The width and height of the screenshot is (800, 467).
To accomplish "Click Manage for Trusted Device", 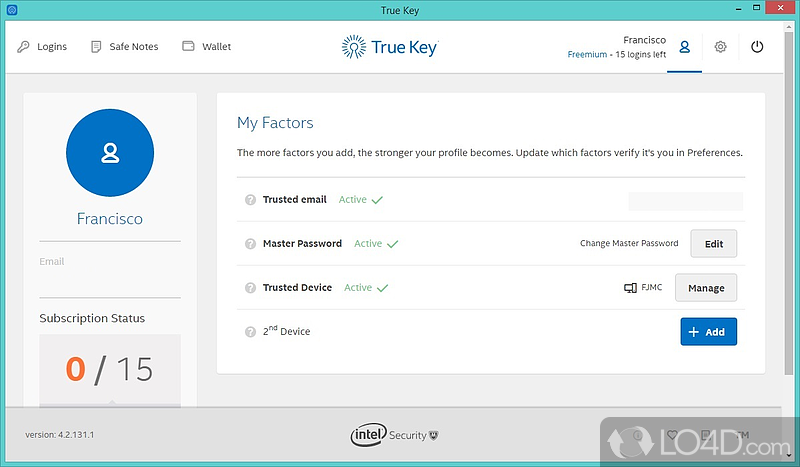I will click(706, 288).
